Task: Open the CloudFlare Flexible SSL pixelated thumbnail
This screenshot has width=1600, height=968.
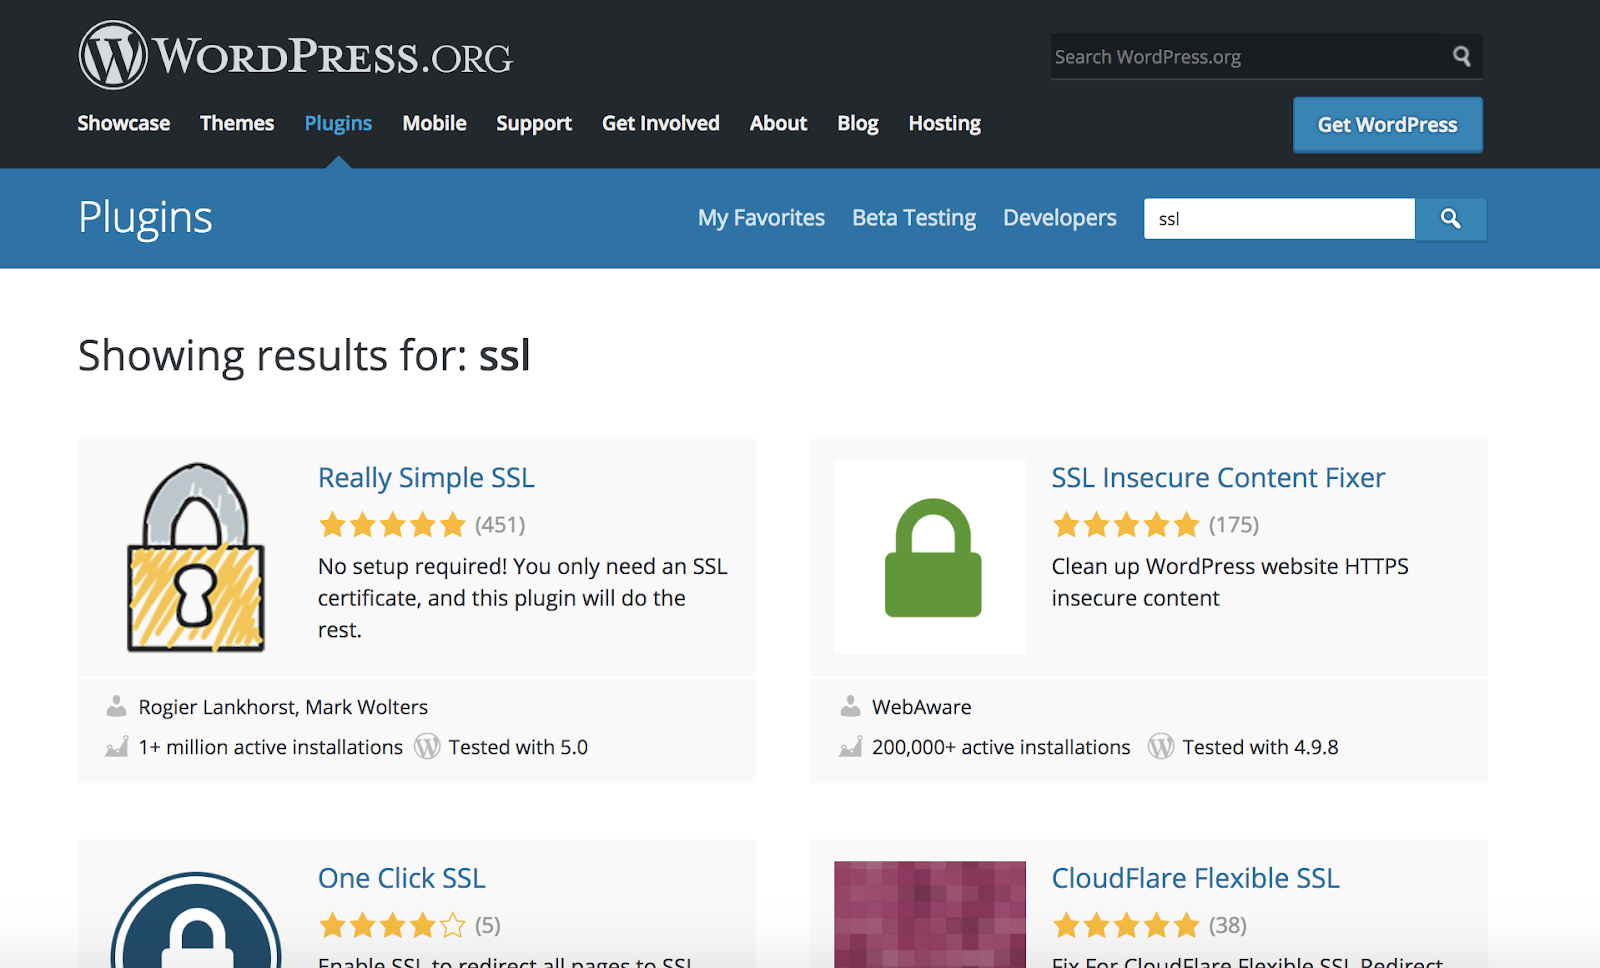Action: click(x=930, y=914)
